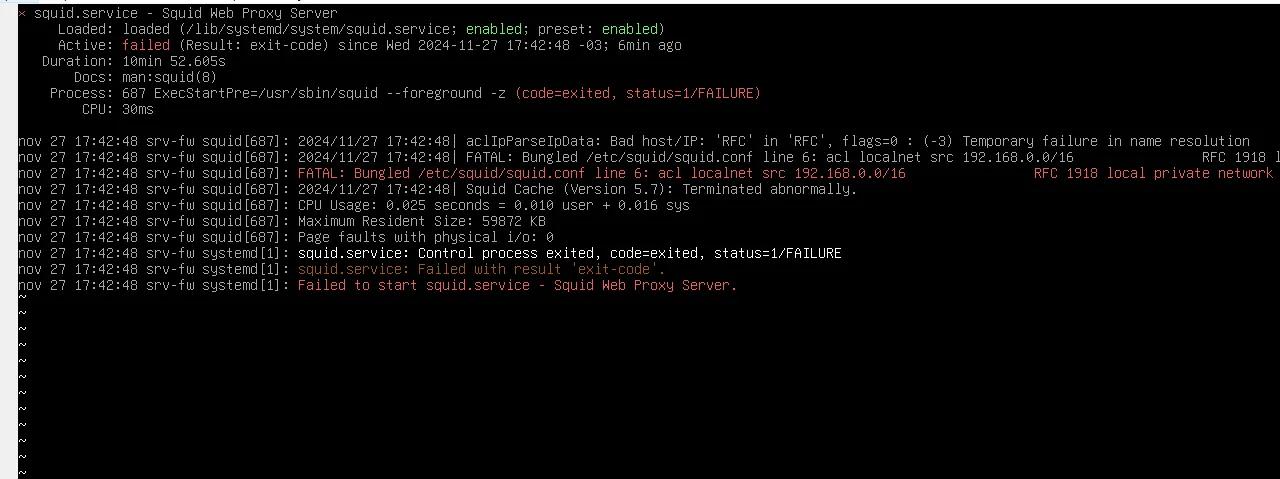Select the red "failed" word in Active line
This screenshot has height=479, width=1280.
point(146,45)
